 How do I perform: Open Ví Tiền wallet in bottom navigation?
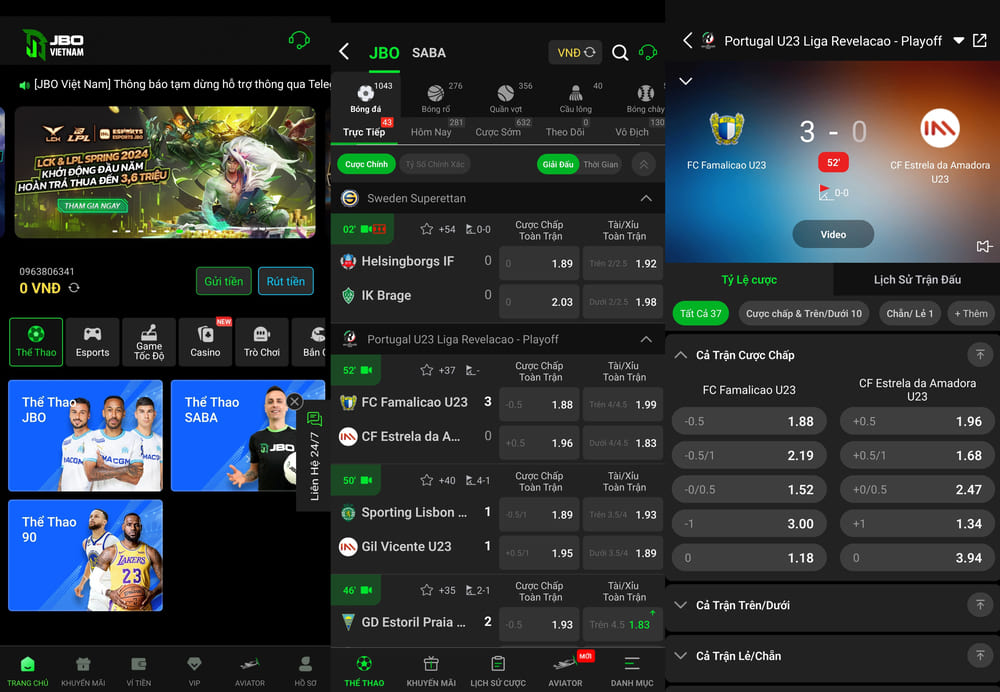tap(138, 672)
